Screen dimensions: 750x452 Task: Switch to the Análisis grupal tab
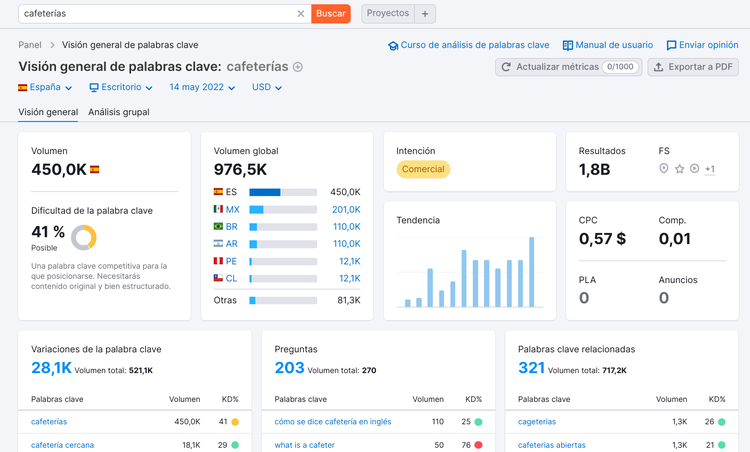coord(119,112)
